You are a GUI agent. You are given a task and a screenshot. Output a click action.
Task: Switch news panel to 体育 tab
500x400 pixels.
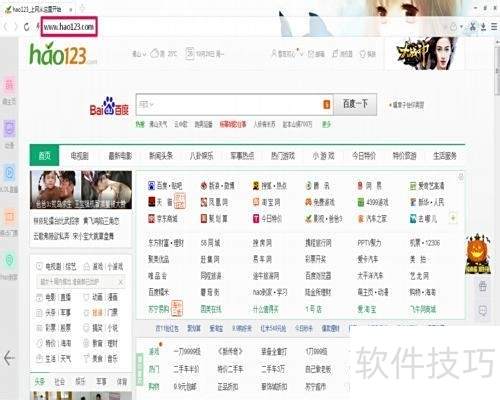click(x=122, y=382)
